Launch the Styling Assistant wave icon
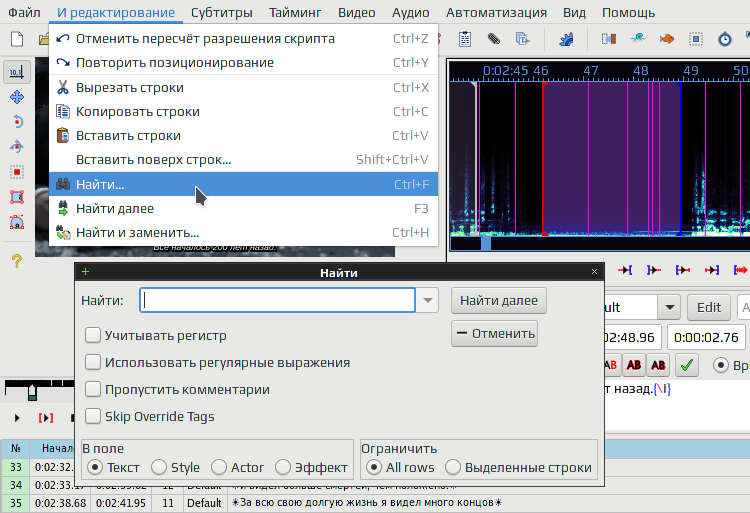This screenshot has height=513, width=750. pyautogui.click(x=638, y=39)
